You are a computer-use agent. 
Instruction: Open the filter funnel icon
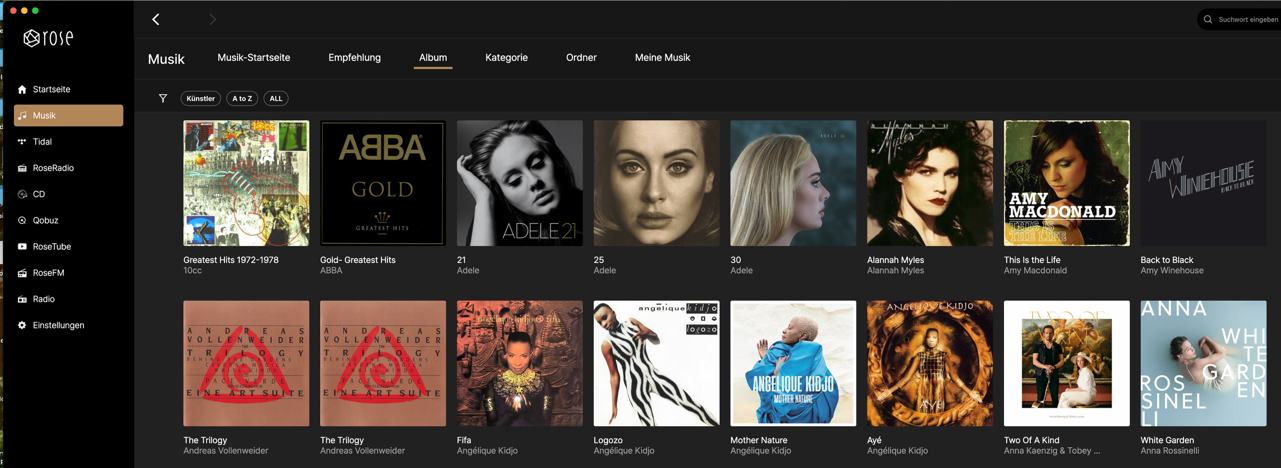pyautogui.click(x=163, y=98)
